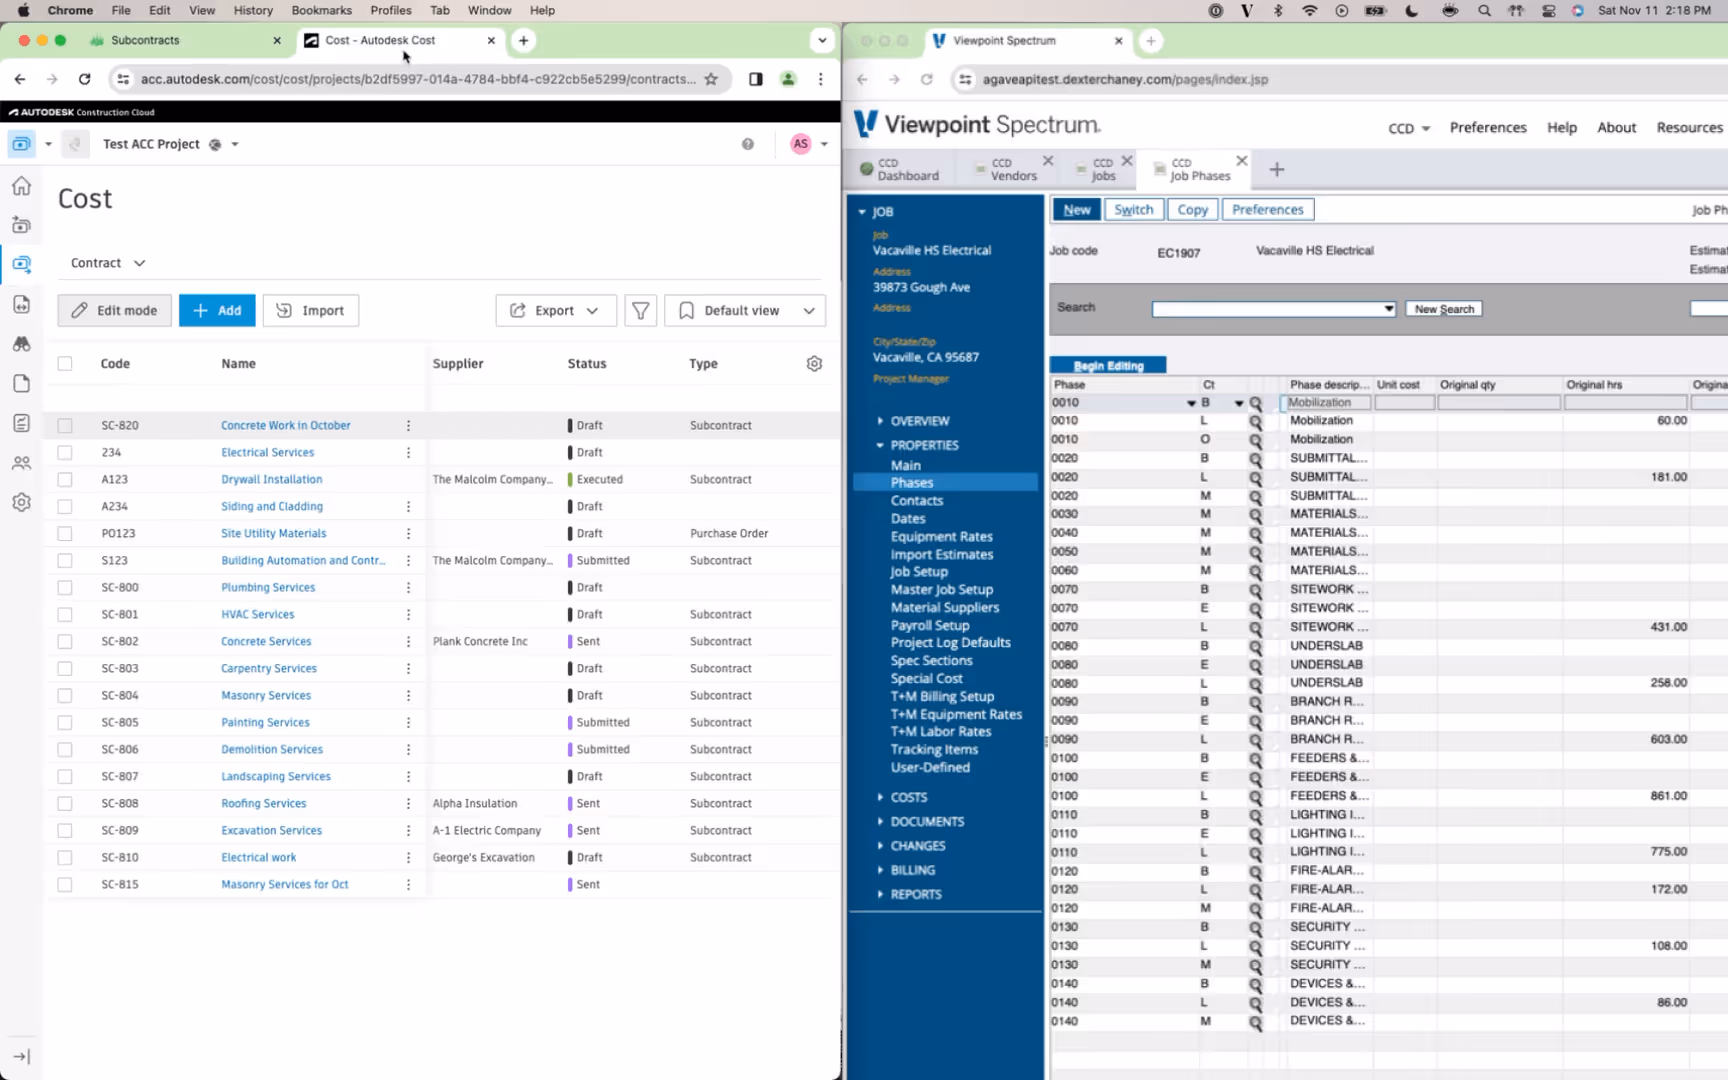Select the A123 Drywall Installation checkbox

tap(65, 479)
